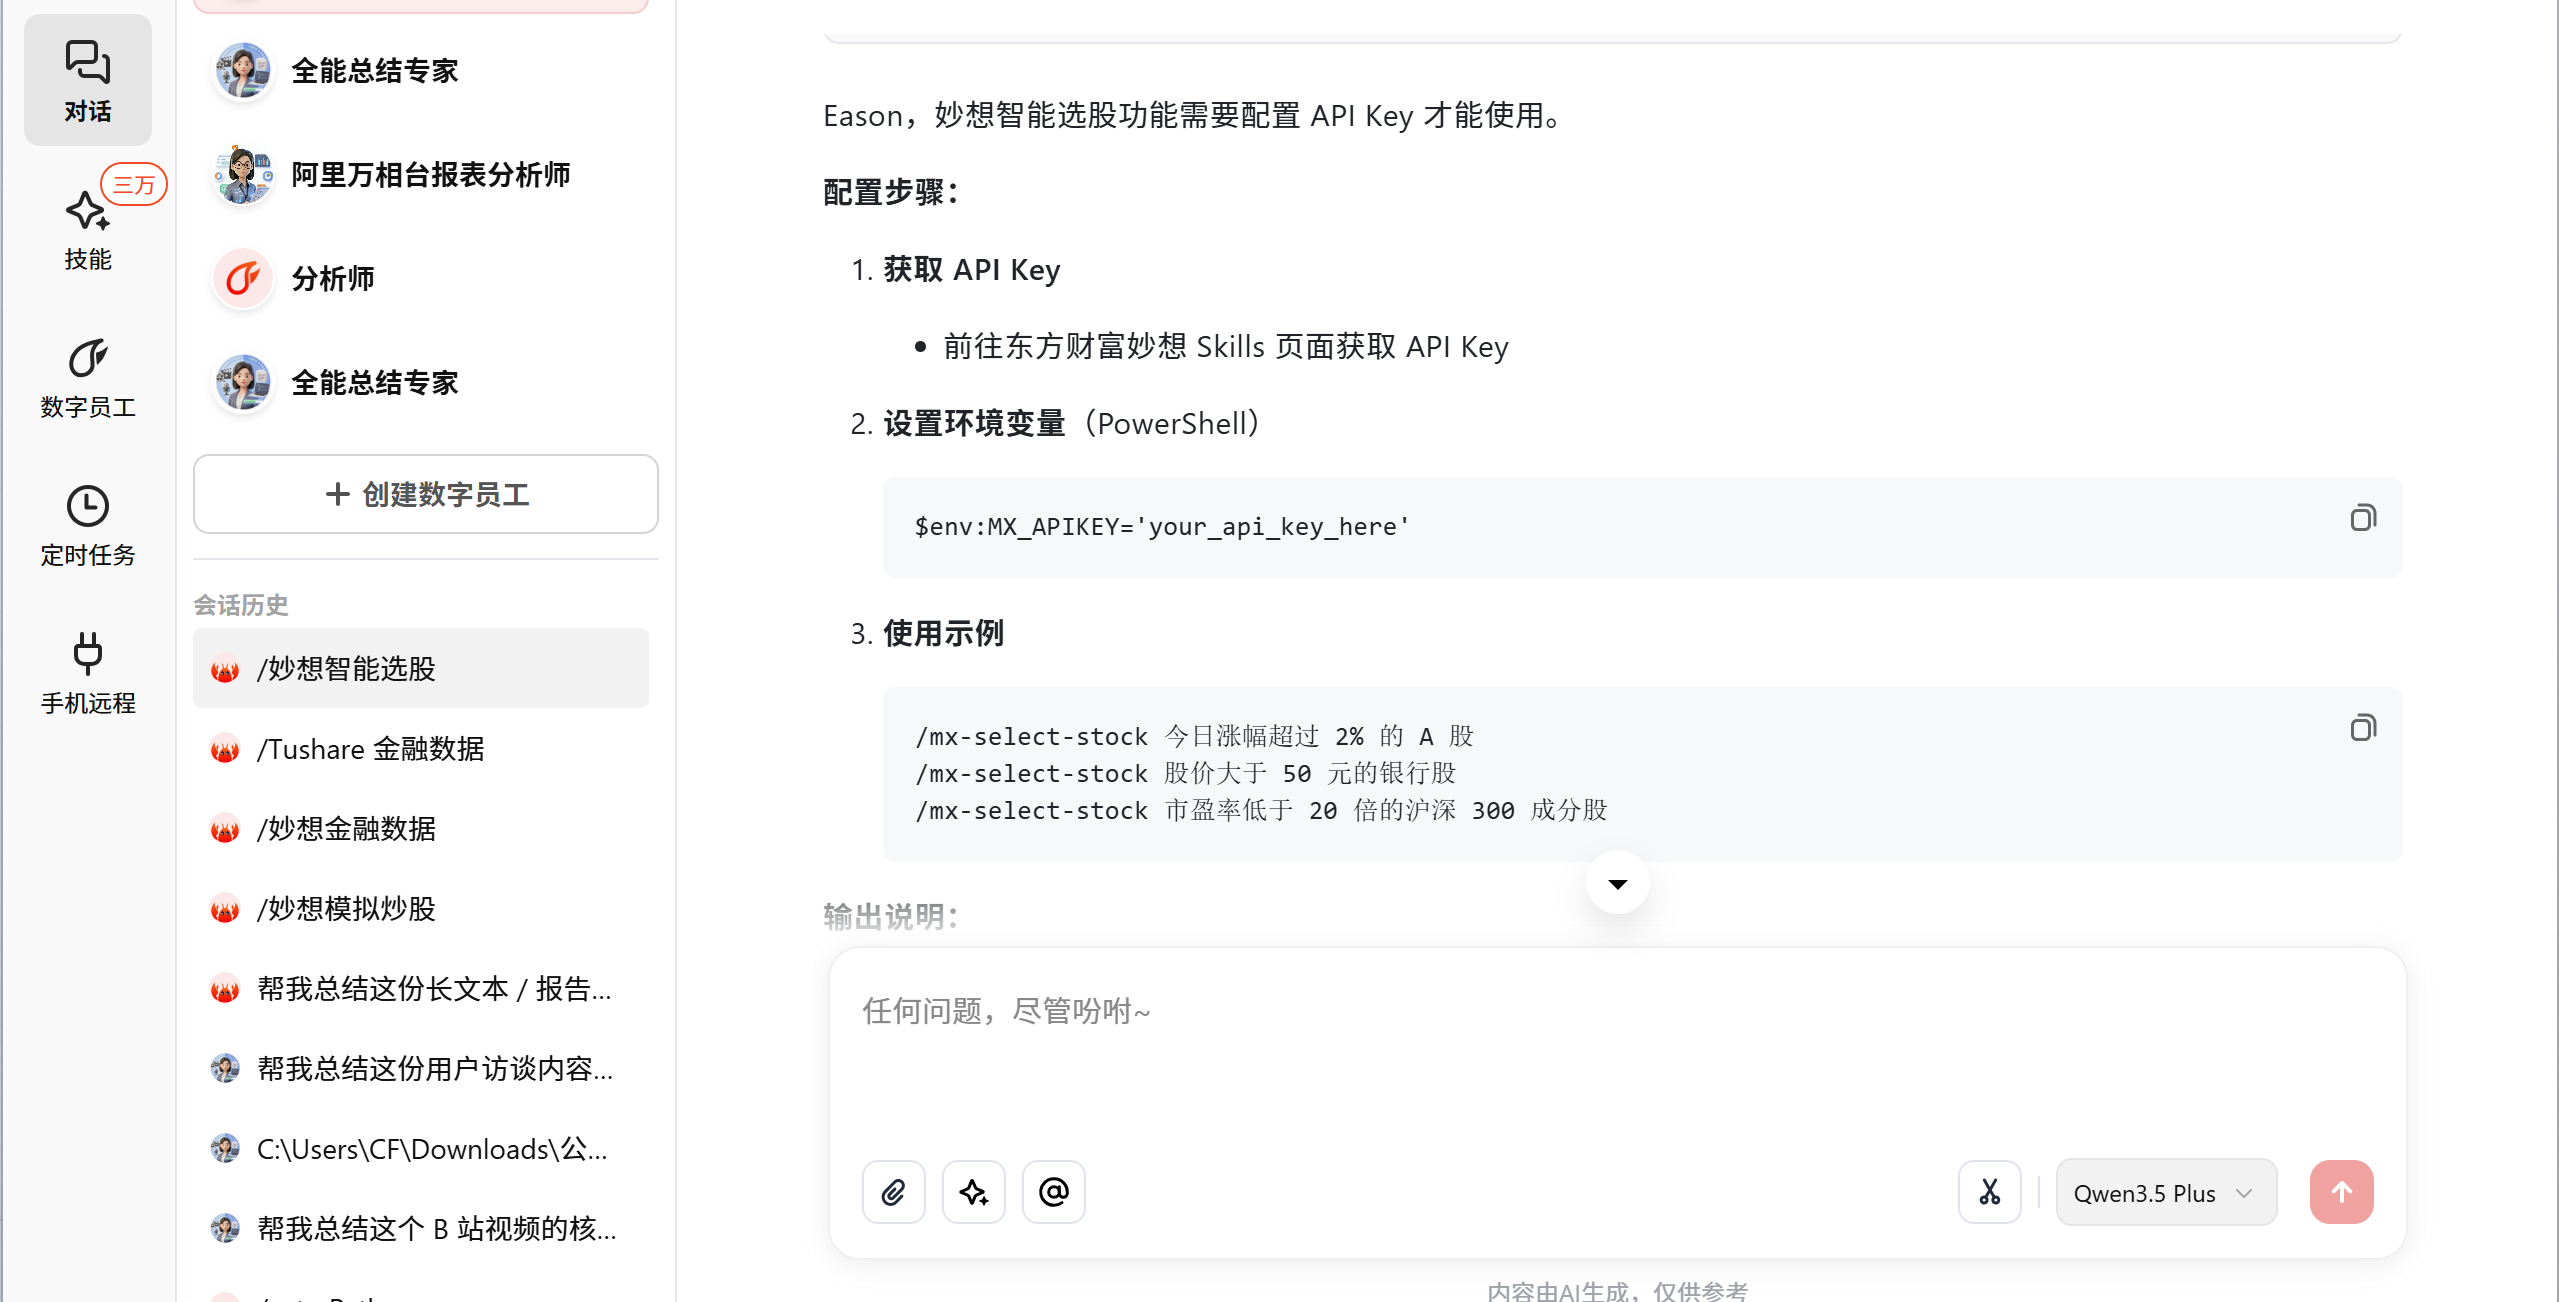
Task: Open 帮我总结这份长文本 / 报告 conversation
Action: (x=421, y=988)
